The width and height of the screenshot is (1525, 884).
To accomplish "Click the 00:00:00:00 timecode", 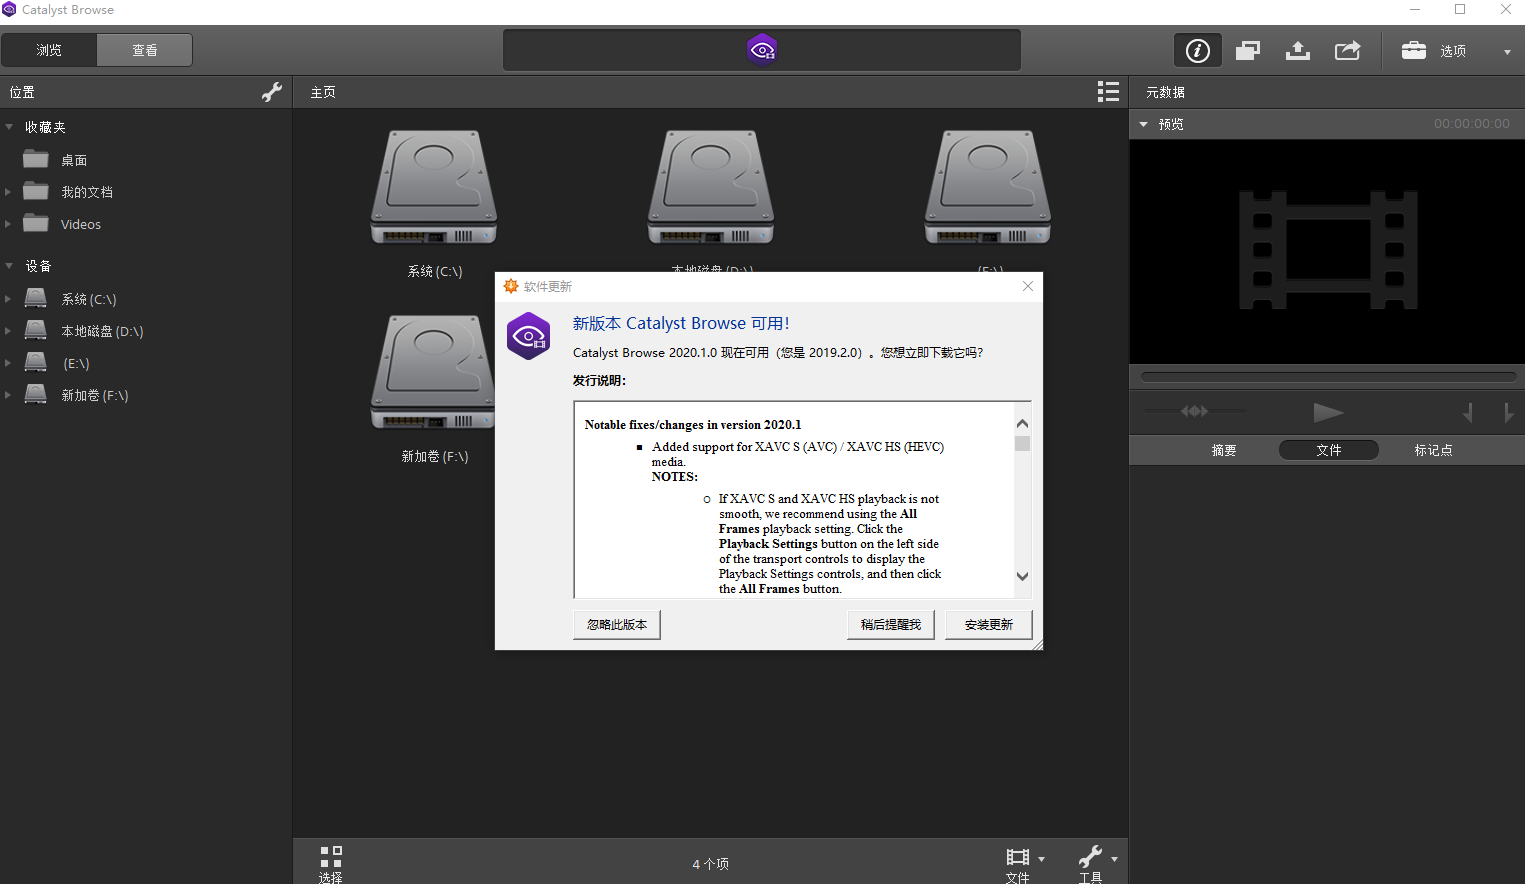I will click(x=1471, y=124).
